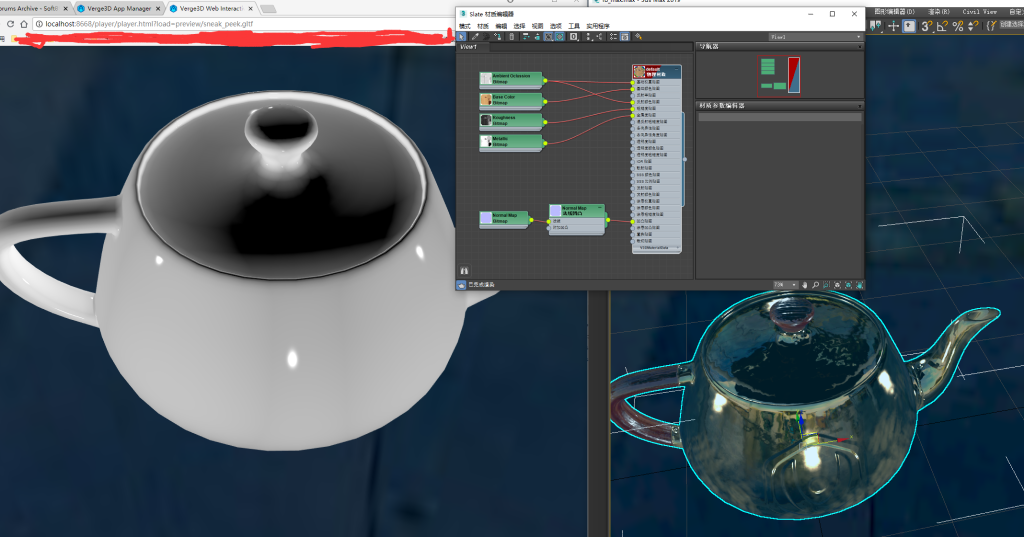Select the Ambient Occlusion Bitmap node
This screenshot has width=1024, height=537.
click(511, 79)
